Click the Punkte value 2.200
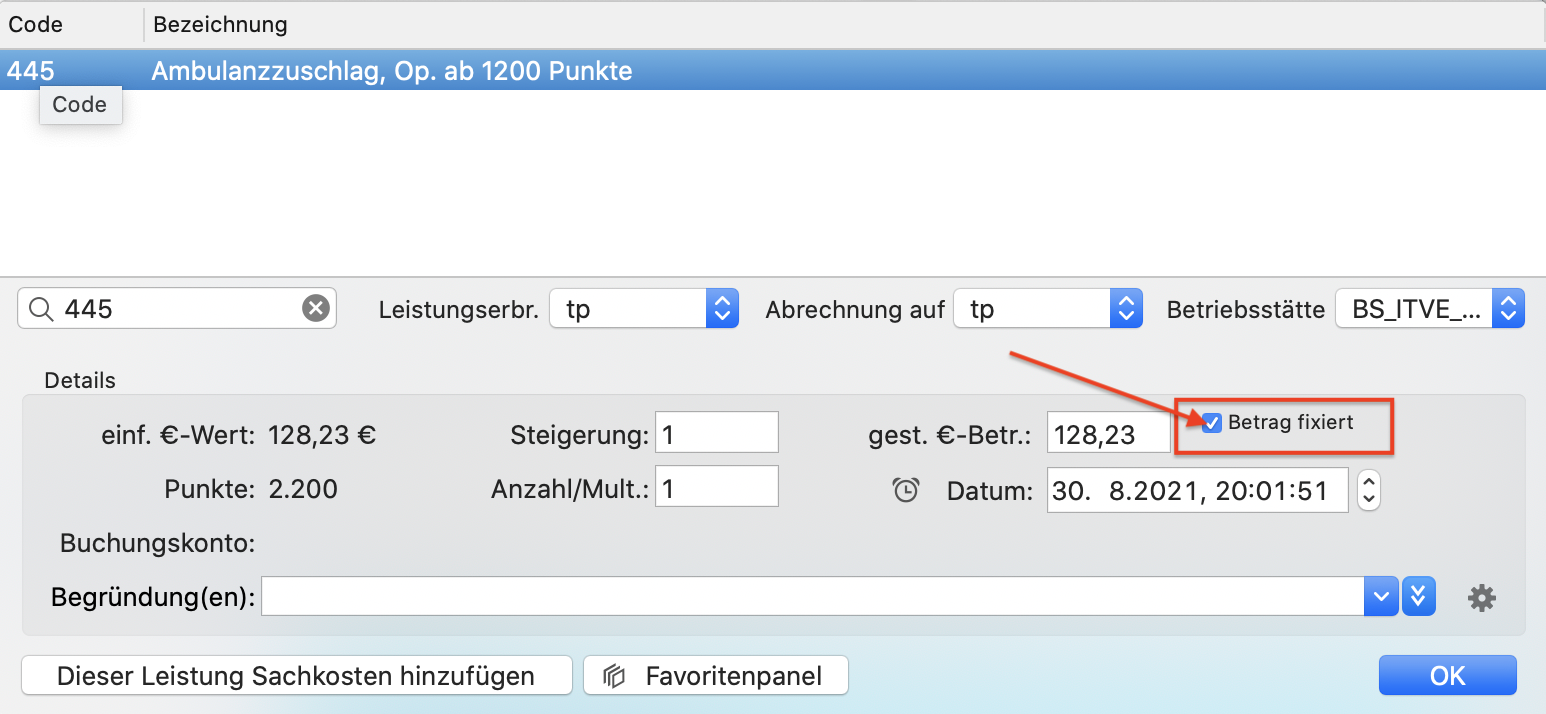The image size is (1546, 714). [x=303, y=489]
